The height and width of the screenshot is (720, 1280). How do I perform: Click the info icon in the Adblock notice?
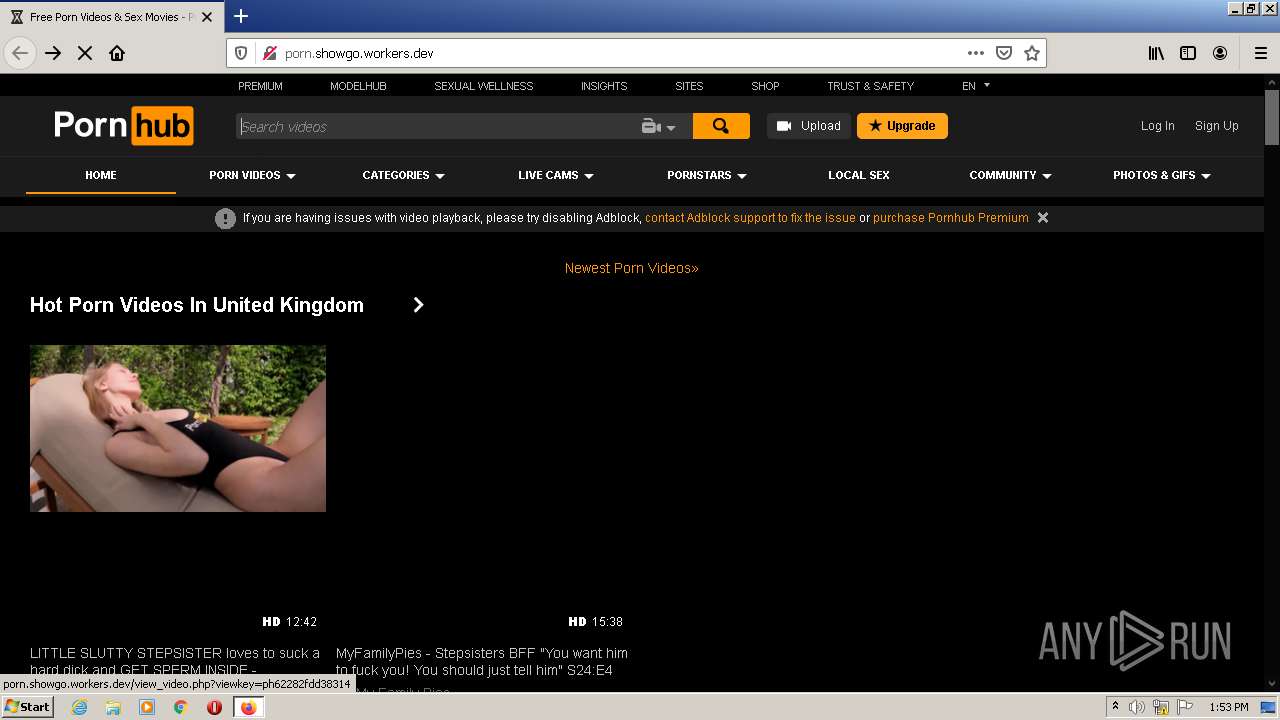click(225, 218)
